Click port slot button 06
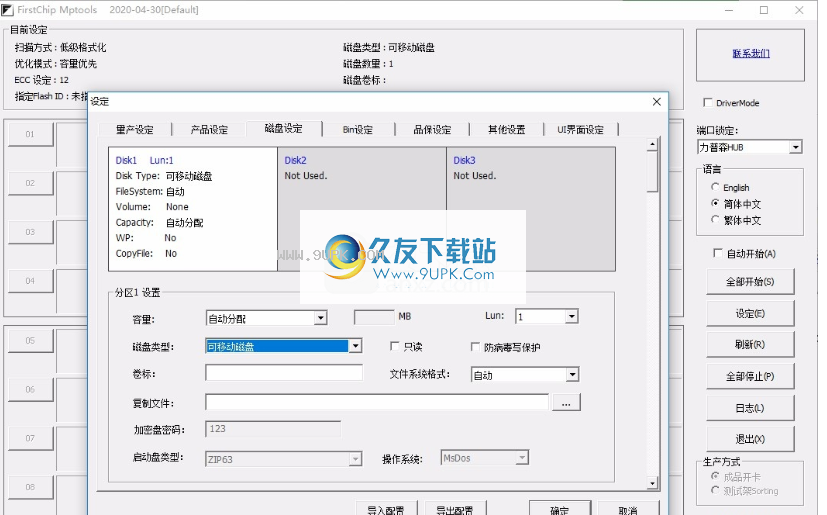827x515 pixels. [x=31, y=389]
